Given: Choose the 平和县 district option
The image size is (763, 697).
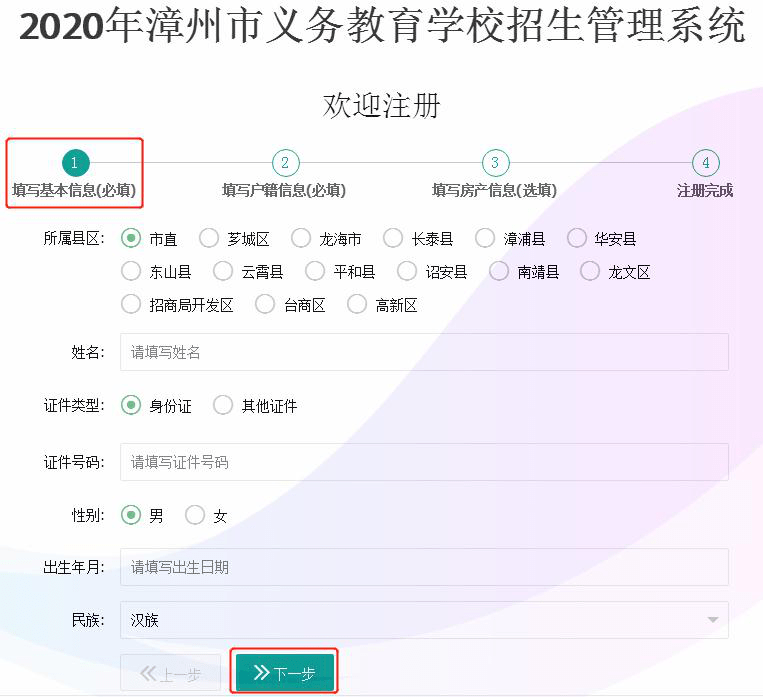Looking at the screenshot, I should click(x=315, y=272).
